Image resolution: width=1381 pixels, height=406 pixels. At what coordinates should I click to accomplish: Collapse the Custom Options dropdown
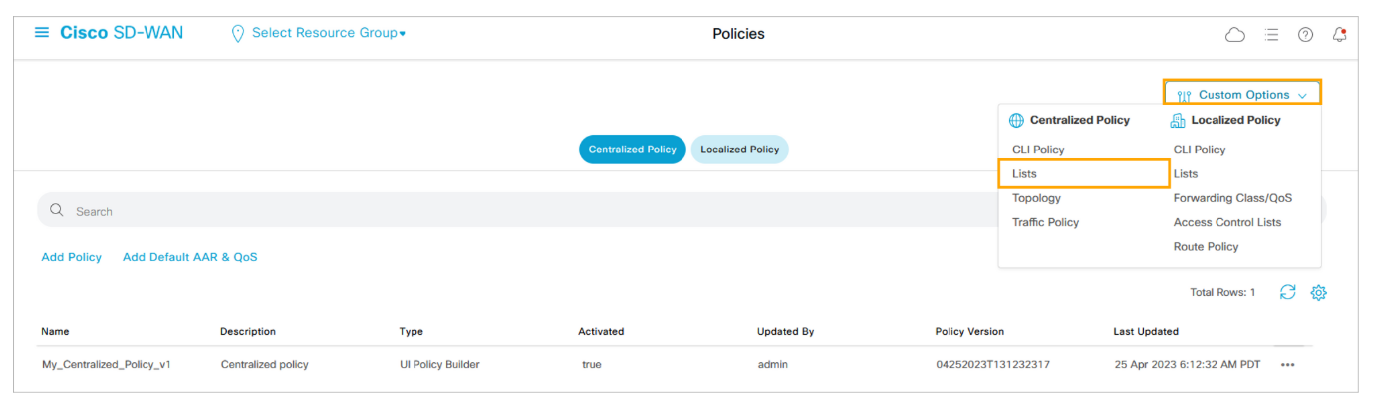1242,95
